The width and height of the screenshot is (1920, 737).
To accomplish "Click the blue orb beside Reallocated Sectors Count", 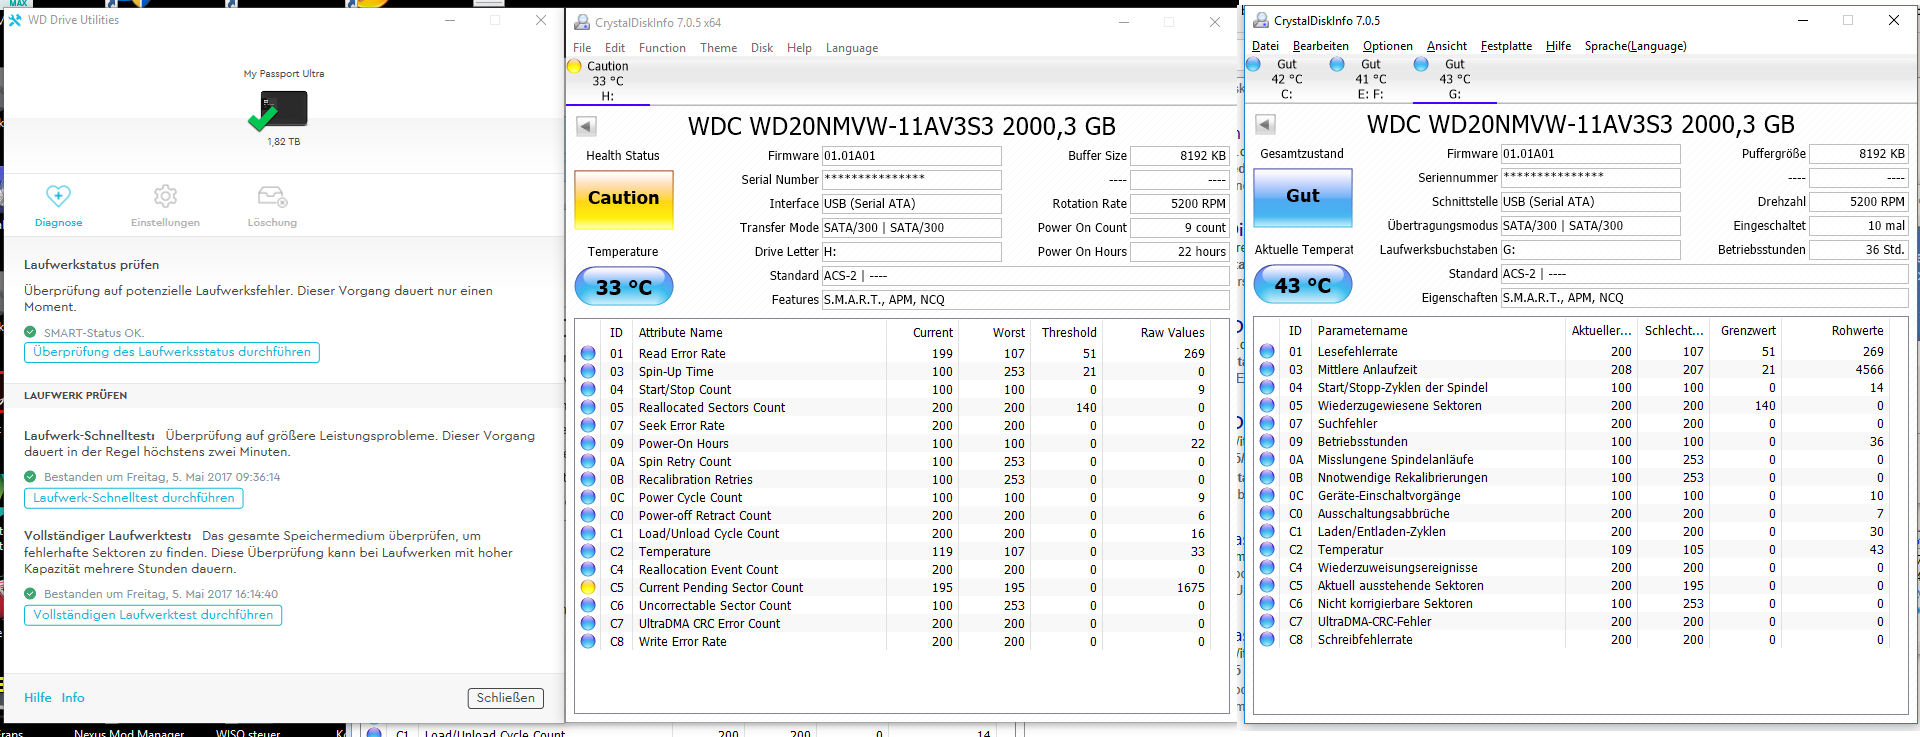I will point(588,407).
